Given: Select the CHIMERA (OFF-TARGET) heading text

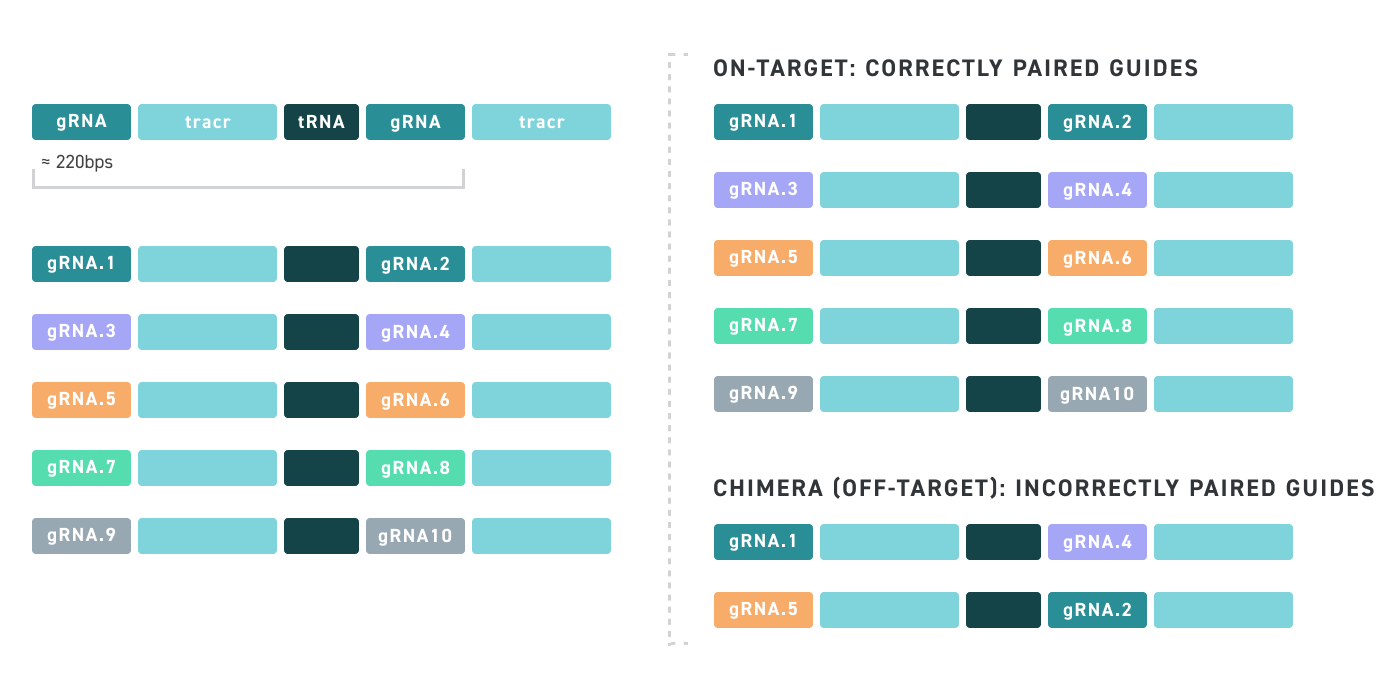Looking at the screenshot, I should [x=1044, y=488].
